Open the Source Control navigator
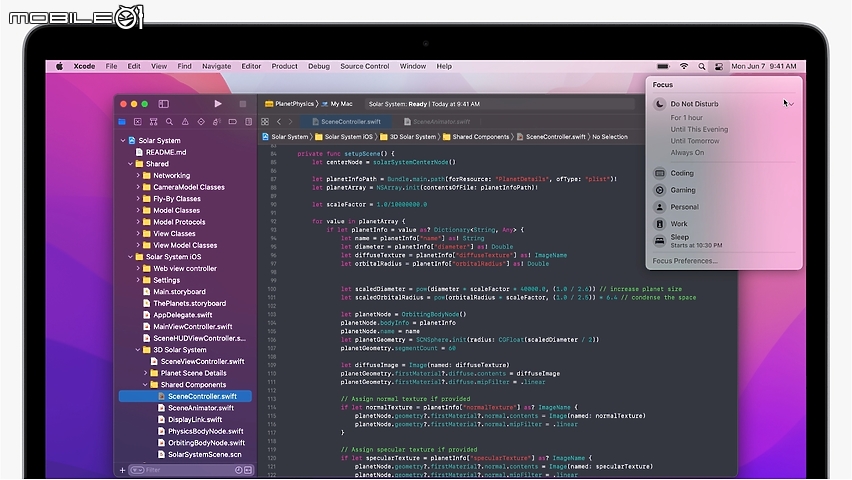The height and width of the screenshot is (480, 852). pos(137,122)
